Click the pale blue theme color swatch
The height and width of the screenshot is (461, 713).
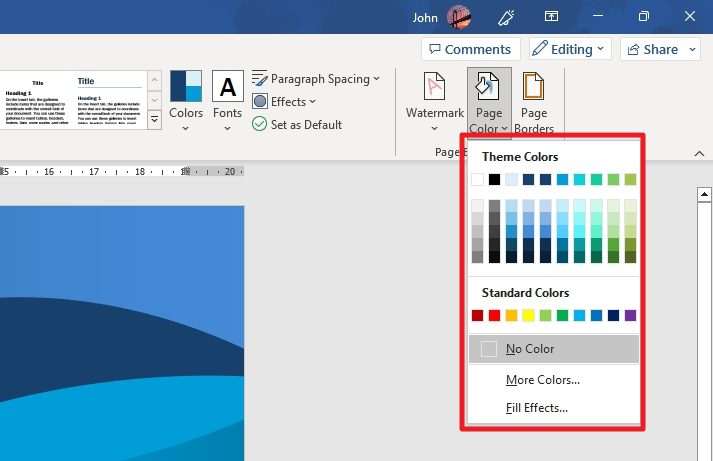[511, 180]
